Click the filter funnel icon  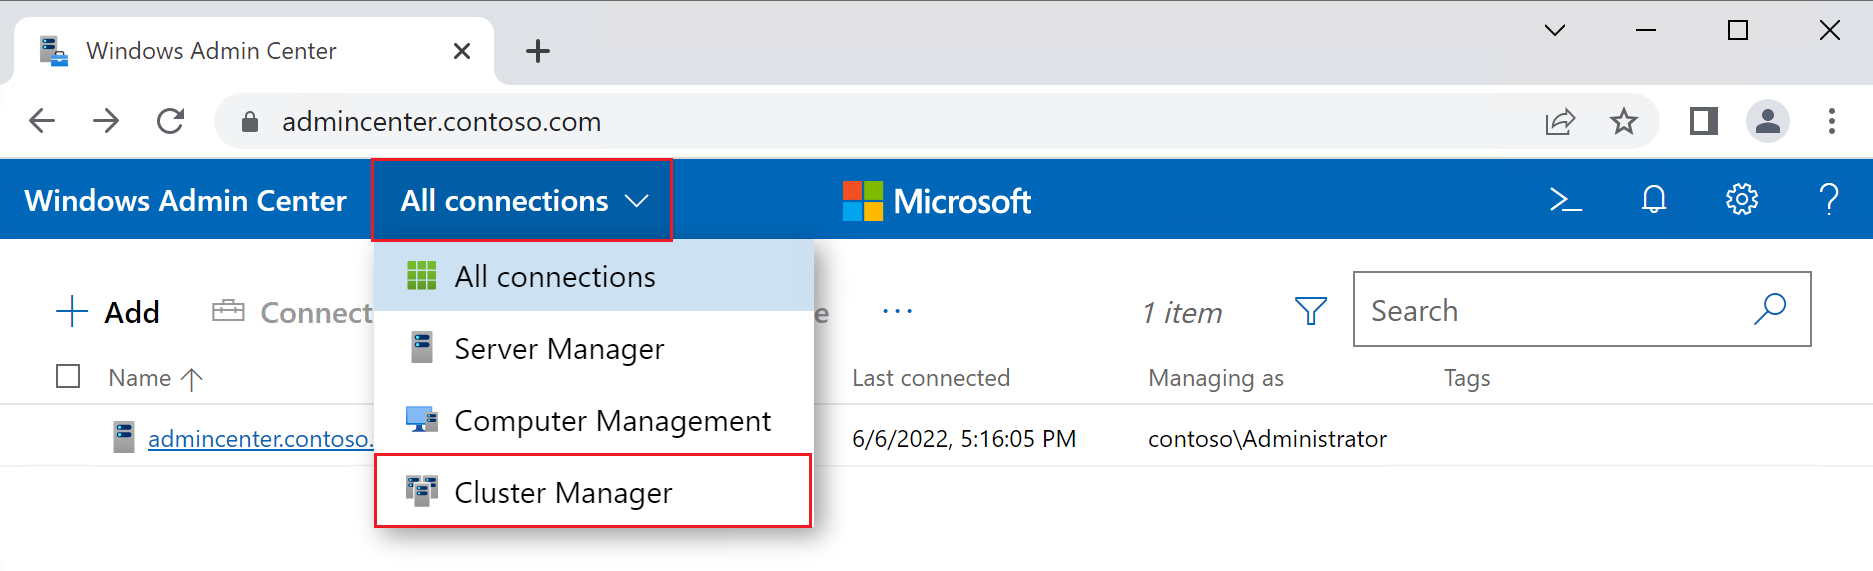1310,311
